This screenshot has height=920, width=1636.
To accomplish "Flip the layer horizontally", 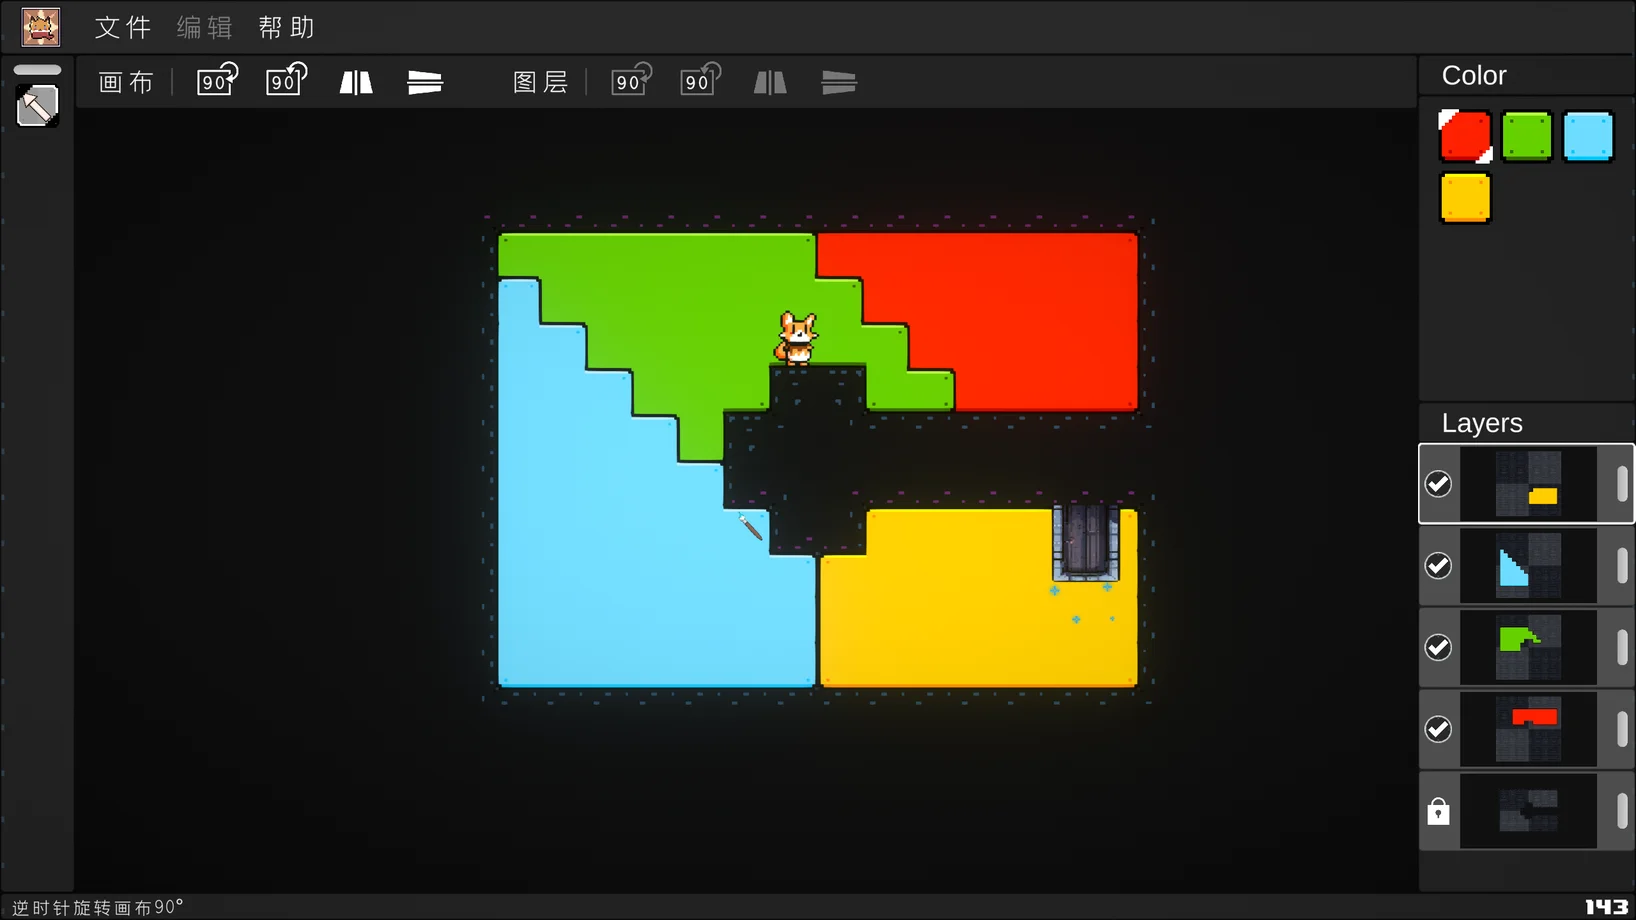I will 770,82.
